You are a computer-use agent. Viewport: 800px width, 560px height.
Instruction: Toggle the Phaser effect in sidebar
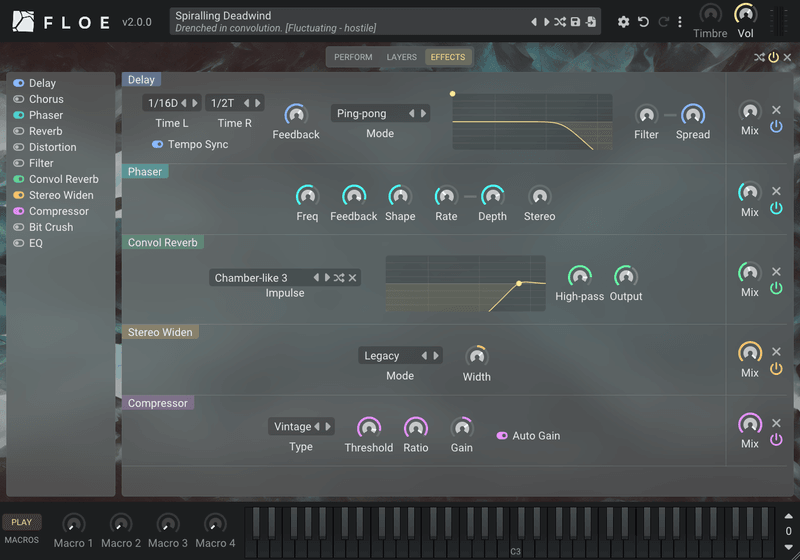[19, 115]
